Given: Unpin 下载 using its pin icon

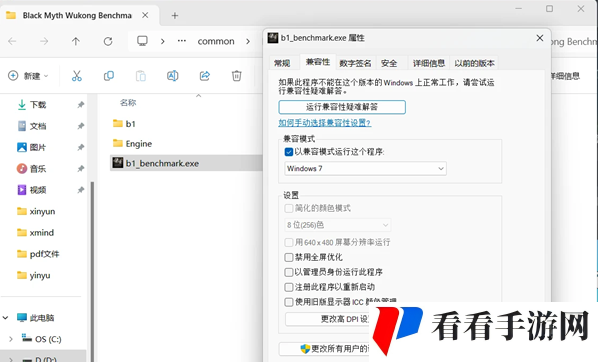Looking at the screenshot, I should click(81, 105).
